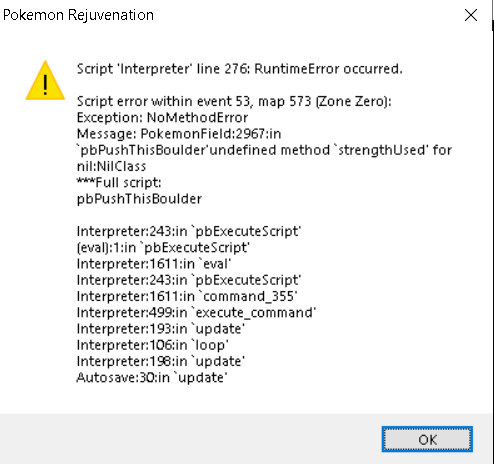The height and width of the screenshot is (464, 494).
Task: Click the undefined method 'strengthUsed' text
Action: point(317,150)
